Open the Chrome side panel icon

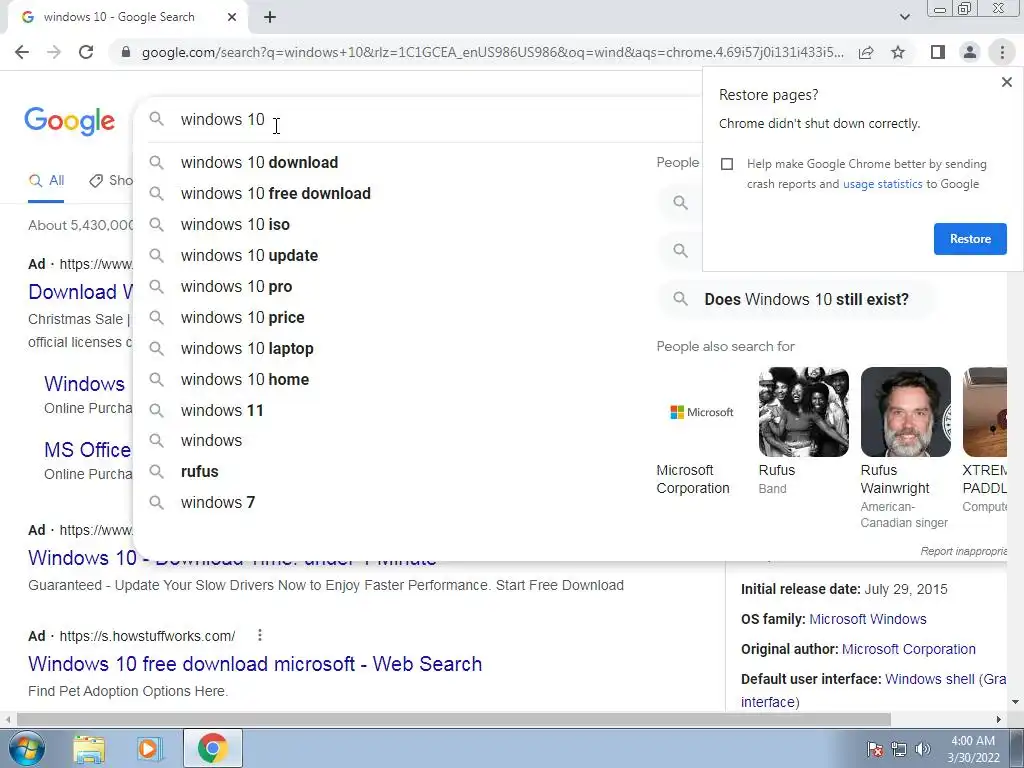coord(938,52)
